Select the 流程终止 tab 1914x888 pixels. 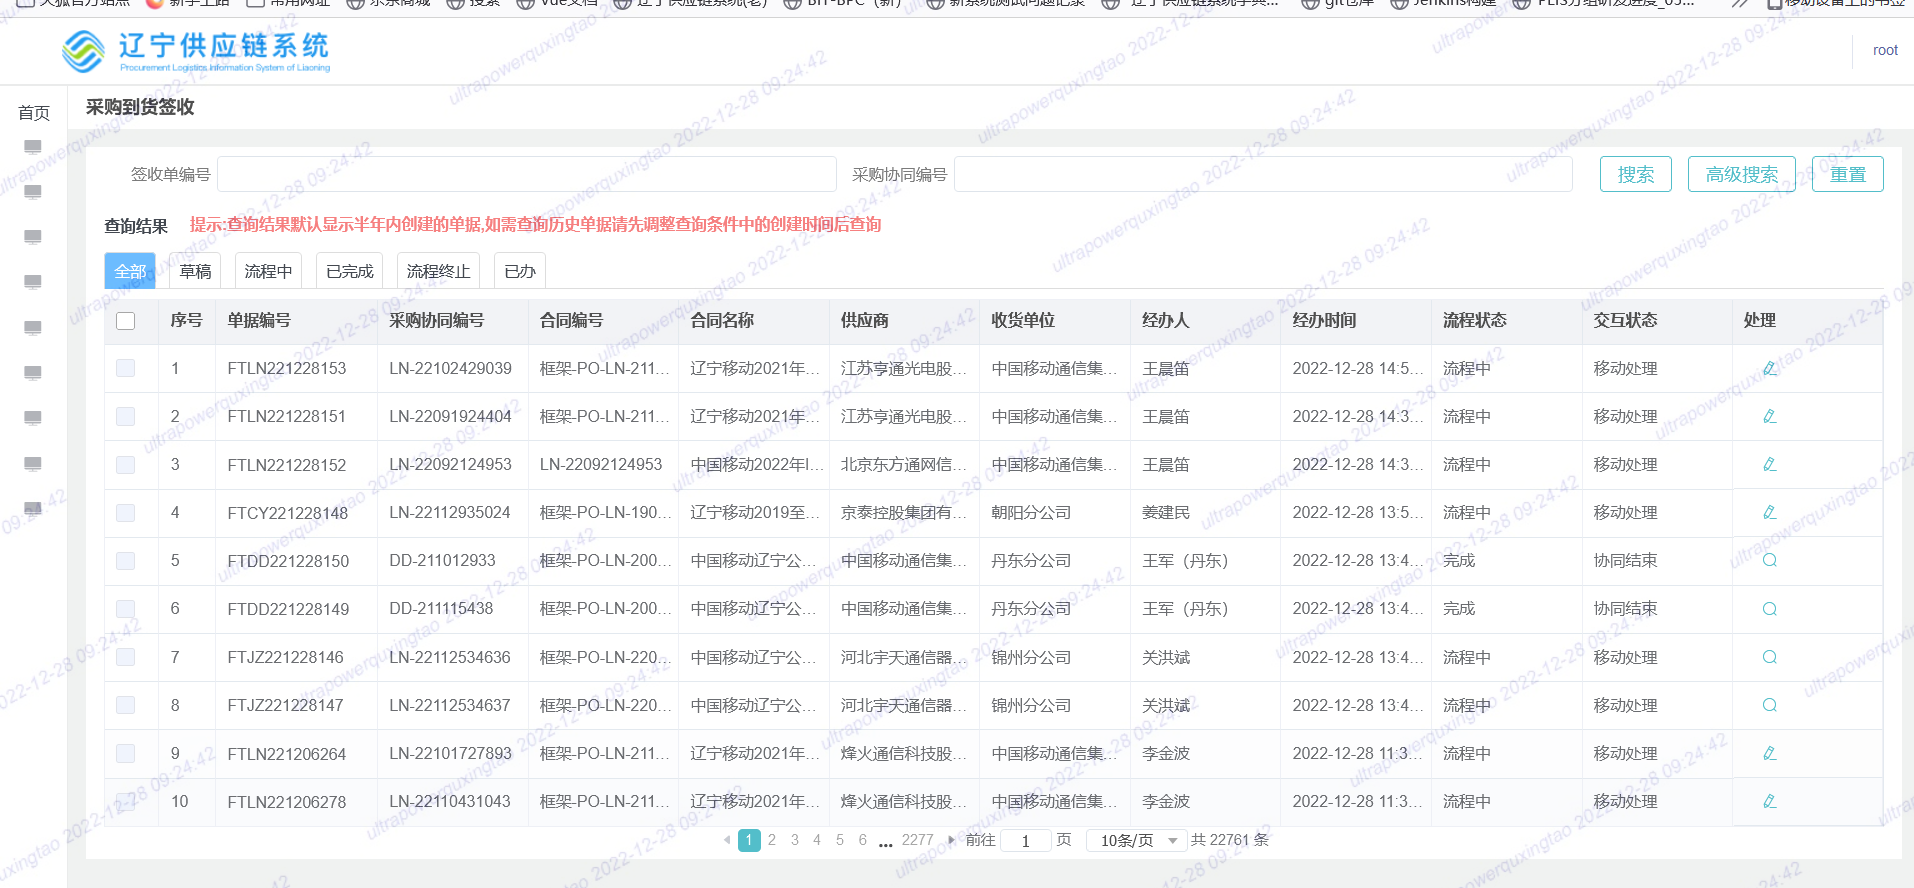tap(438, 271)
